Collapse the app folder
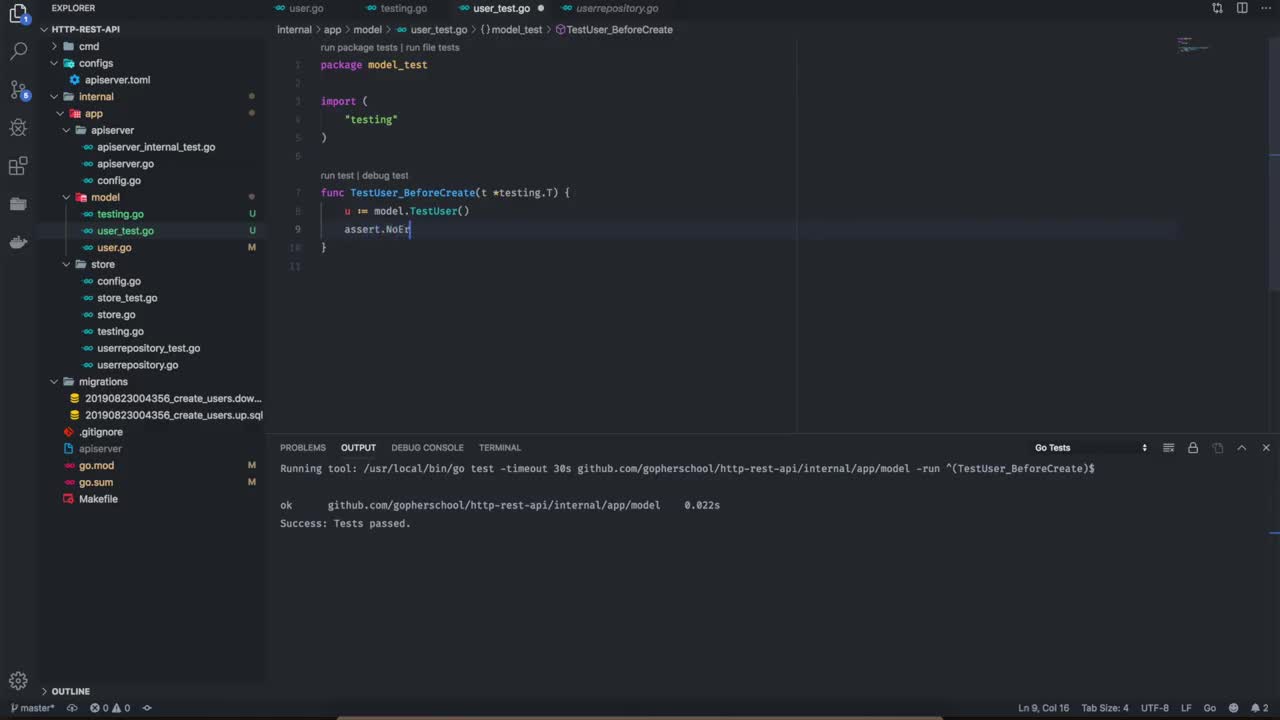 tap(94, 113)
